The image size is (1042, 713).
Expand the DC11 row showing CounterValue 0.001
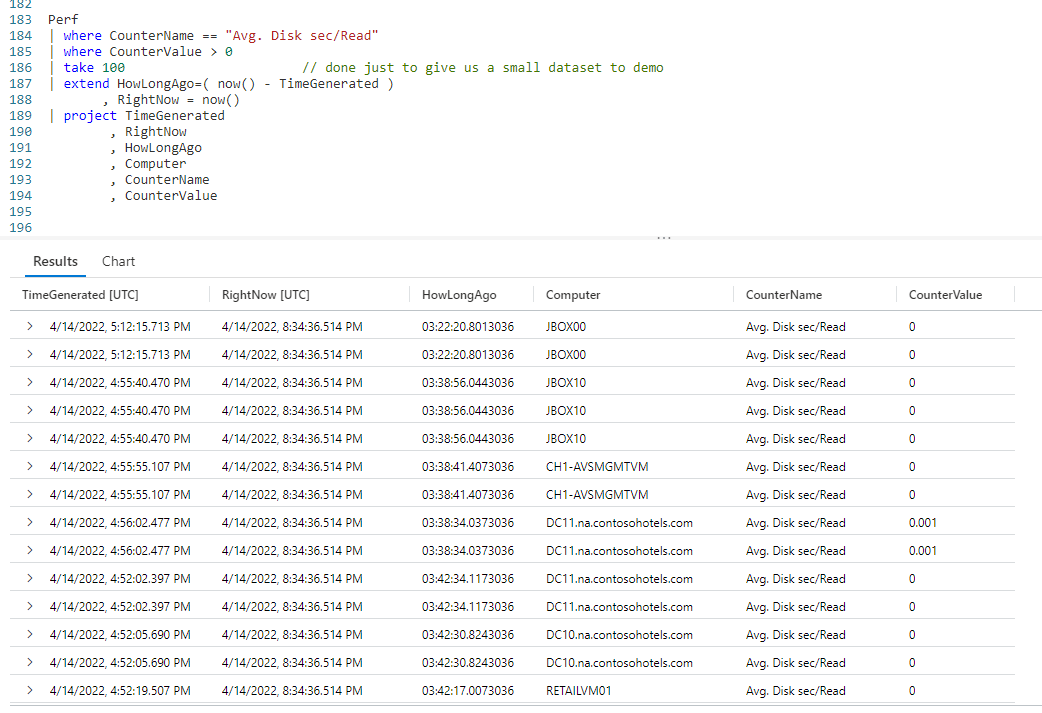coord(27,522)
